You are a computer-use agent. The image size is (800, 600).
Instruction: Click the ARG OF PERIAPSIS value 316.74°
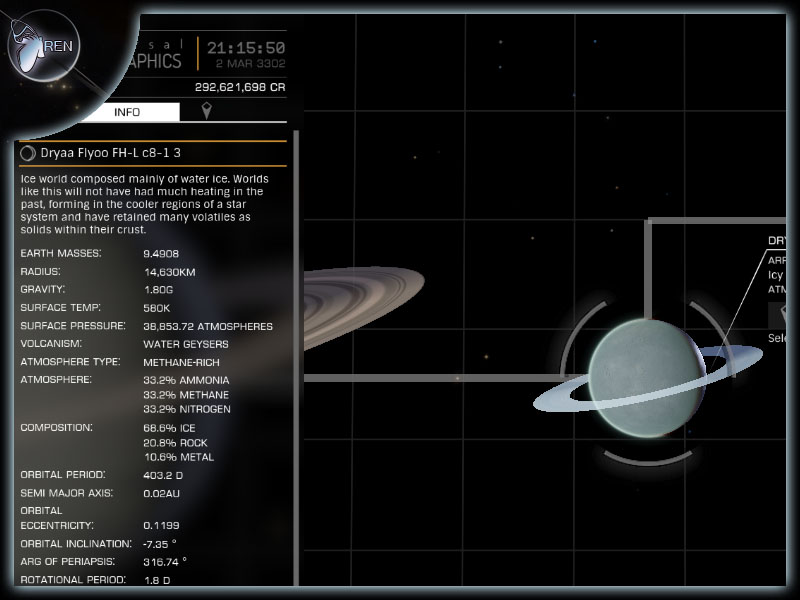pos(165,562)
